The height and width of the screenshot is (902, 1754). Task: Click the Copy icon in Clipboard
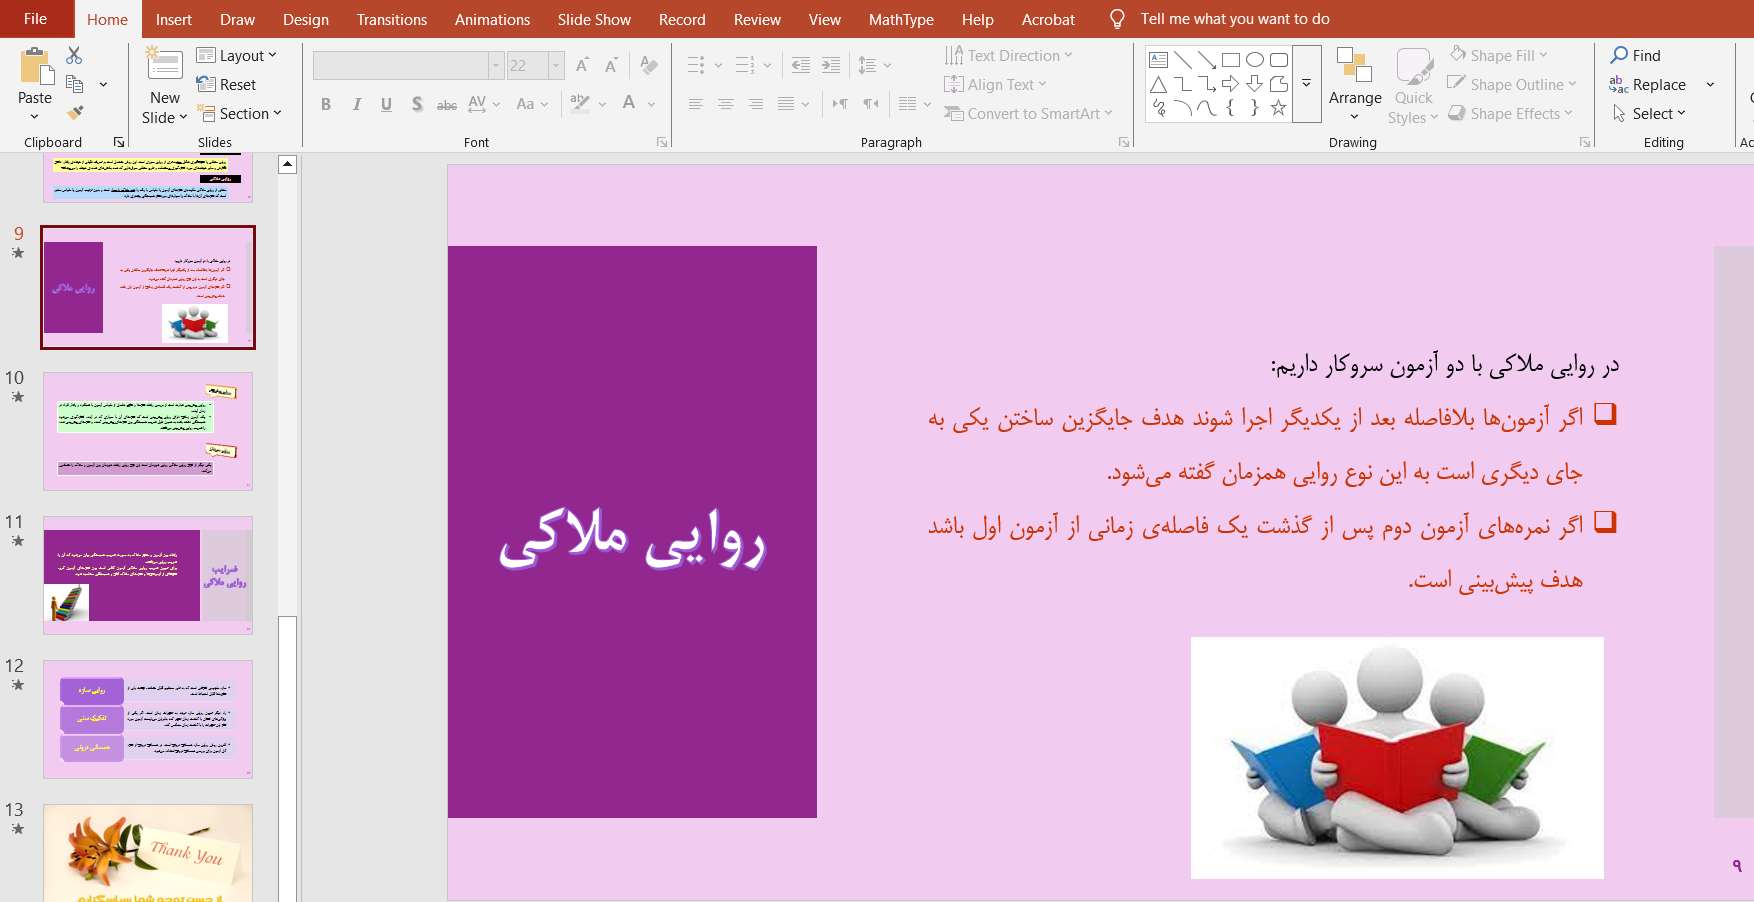[x=74, y=84]
